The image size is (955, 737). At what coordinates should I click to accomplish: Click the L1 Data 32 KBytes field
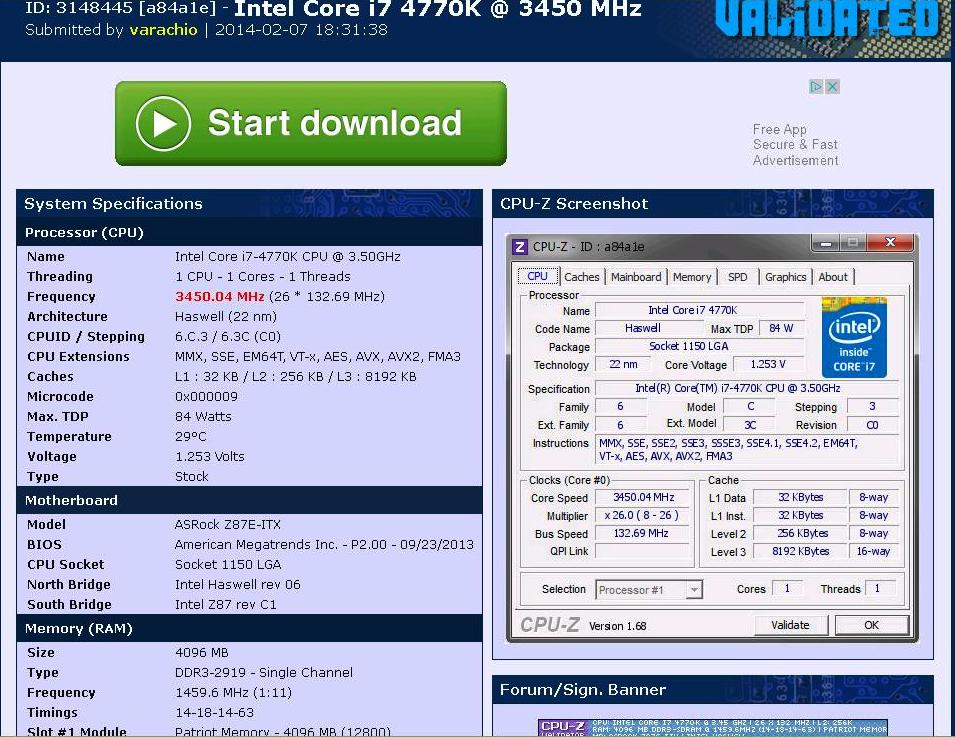point(800,497)
